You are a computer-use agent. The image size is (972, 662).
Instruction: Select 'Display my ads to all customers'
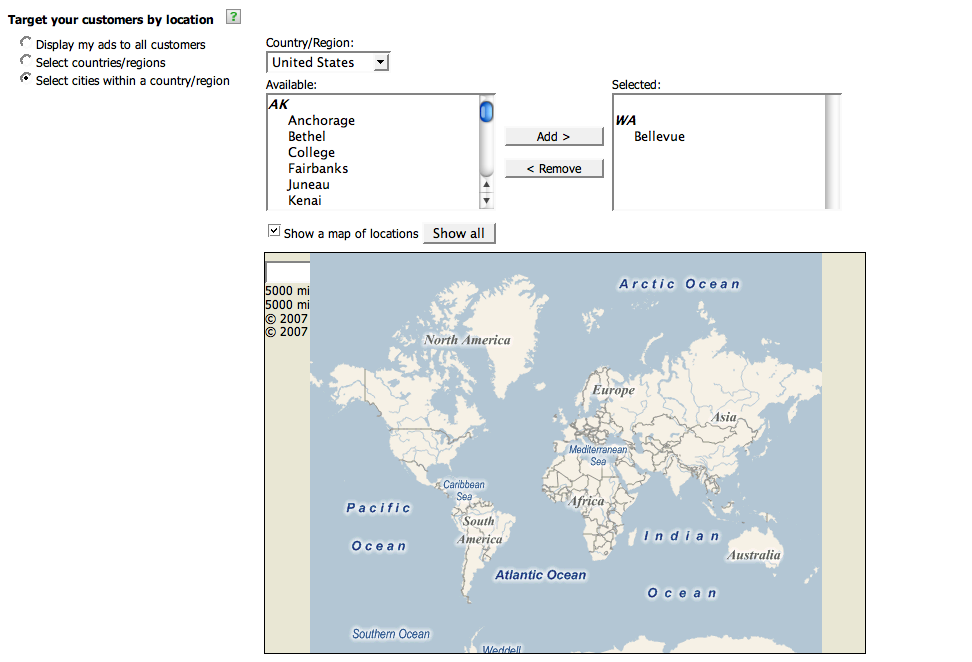pyautogui.click(x=26, y=43)
